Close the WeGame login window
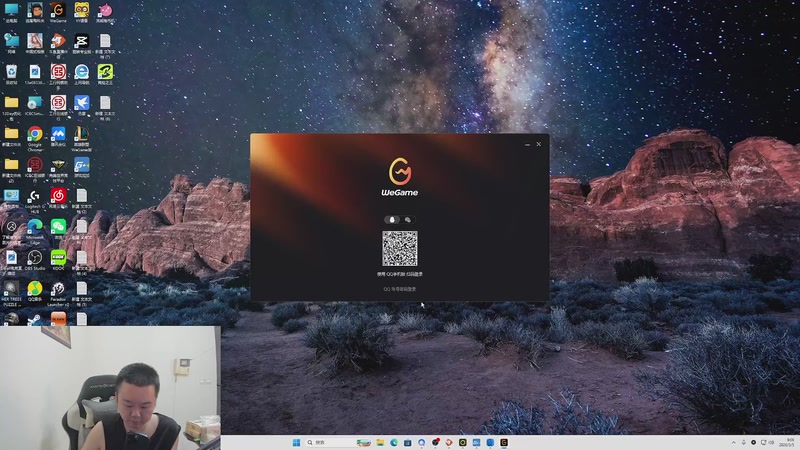Screen dimensions: 800x450 click(539, 144)
